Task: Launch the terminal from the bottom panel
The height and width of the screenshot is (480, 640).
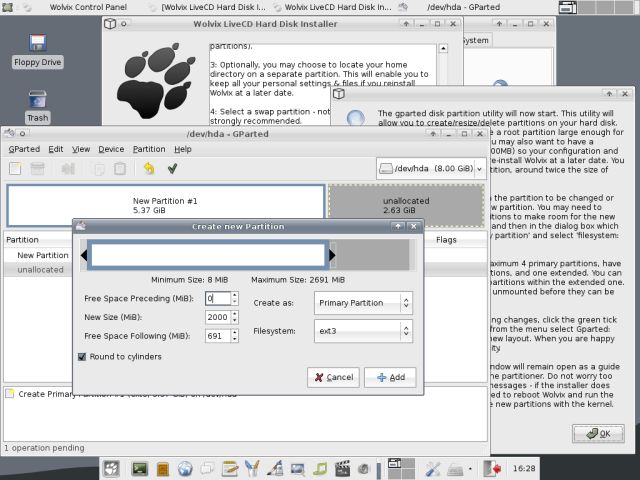Action: (139, 468)
